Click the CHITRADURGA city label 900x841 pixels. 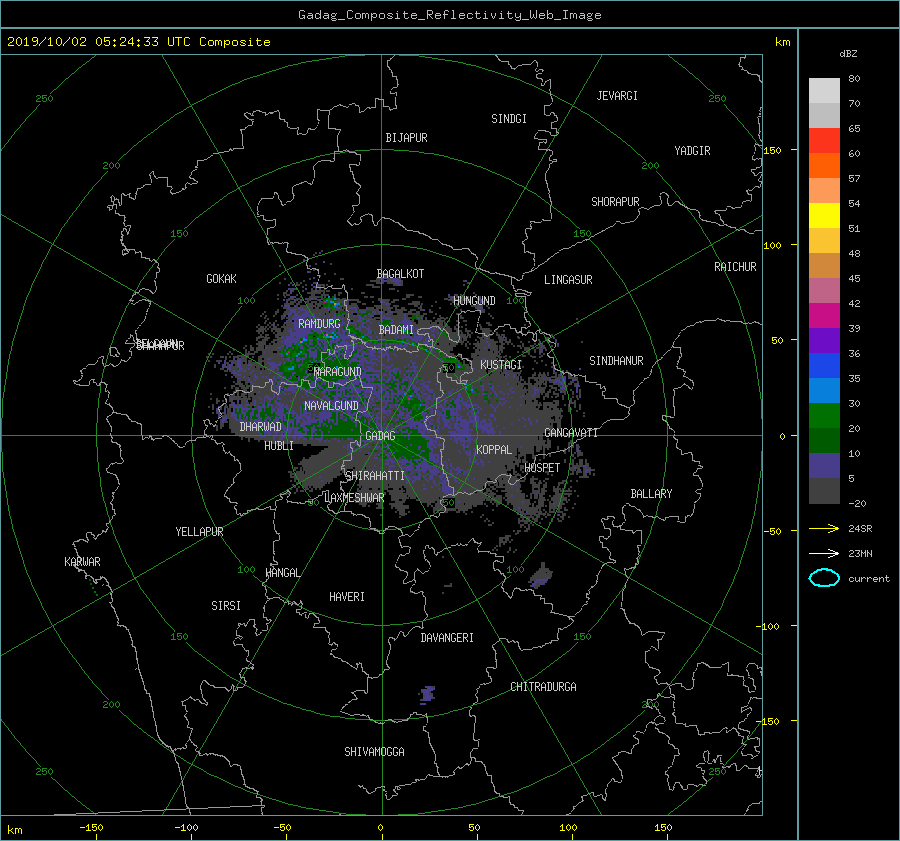(543, 687)
